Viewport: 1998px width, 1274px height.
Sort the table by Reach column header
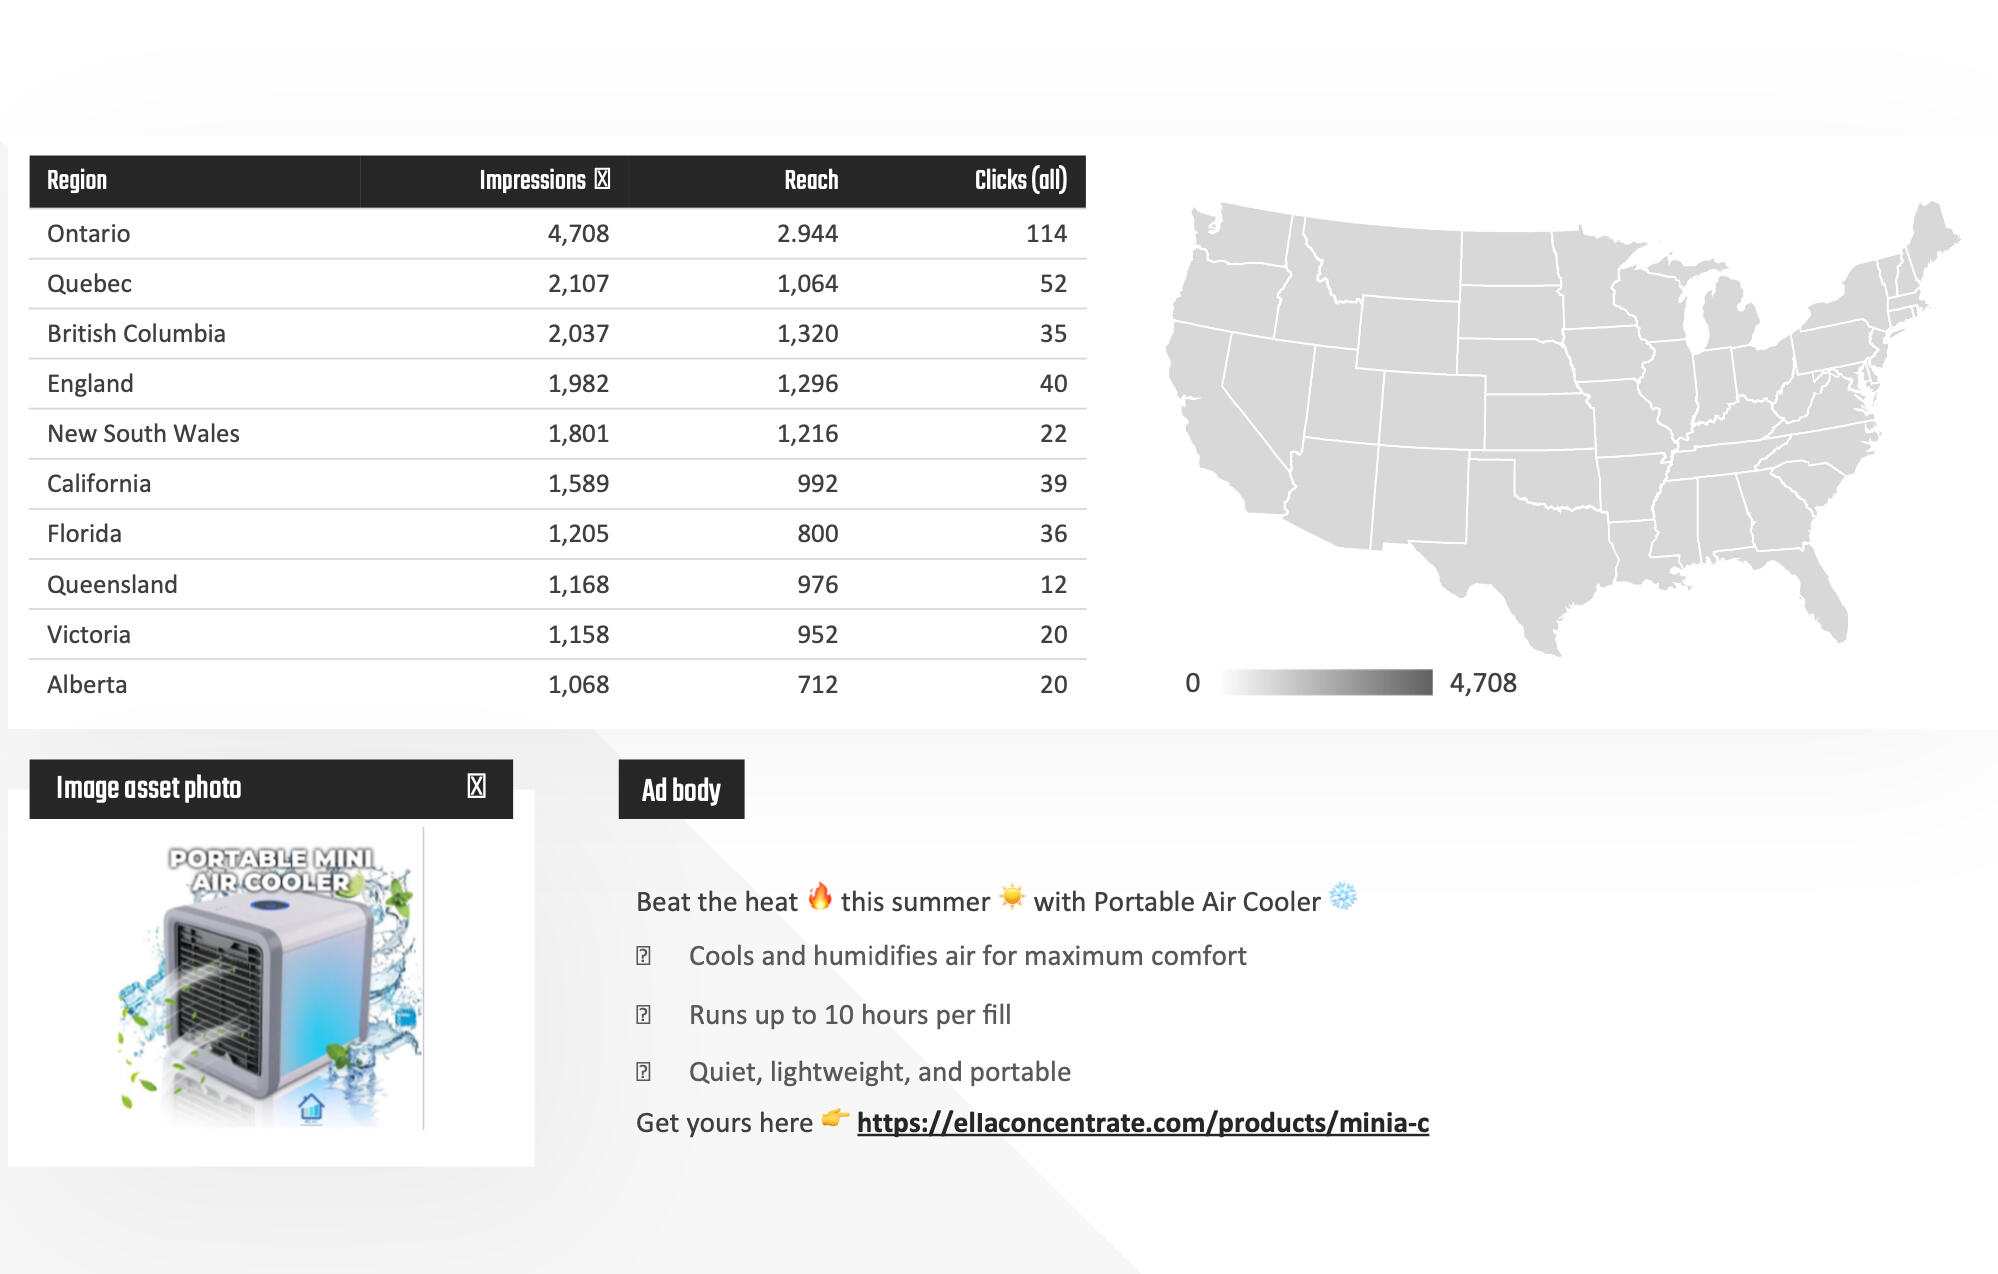coord(811,181)
